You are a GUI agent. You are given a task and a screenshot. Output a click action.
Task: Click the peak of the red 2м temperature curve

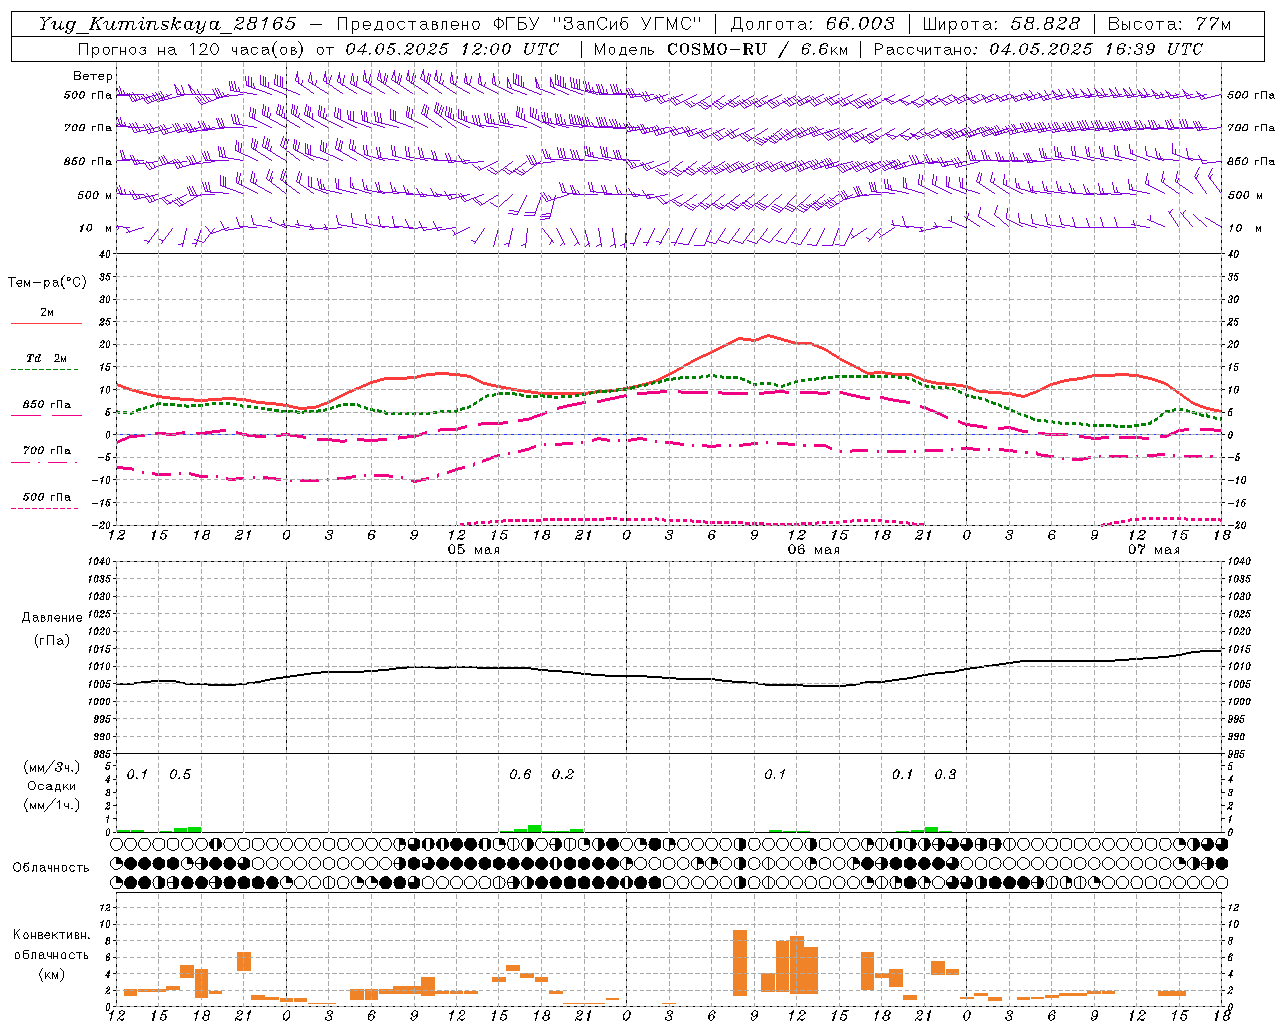[x=768, y=335]
